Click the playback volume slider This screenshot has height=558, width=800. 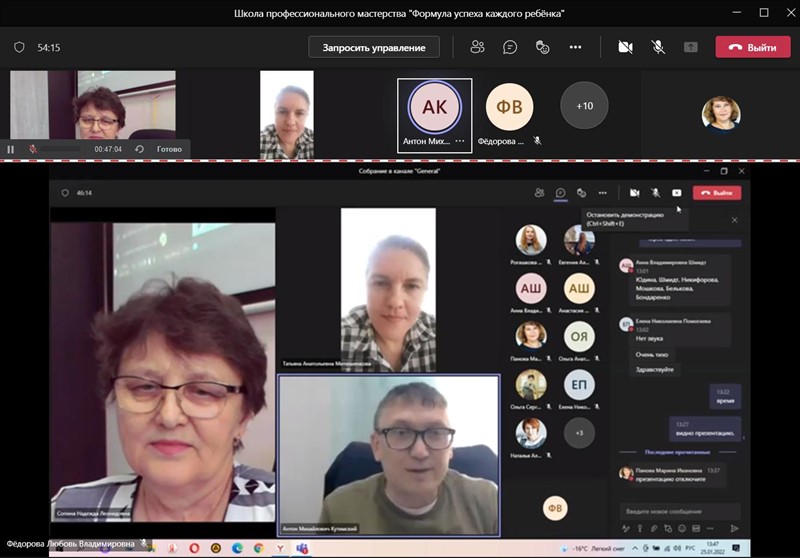click(x=62, y=149)
